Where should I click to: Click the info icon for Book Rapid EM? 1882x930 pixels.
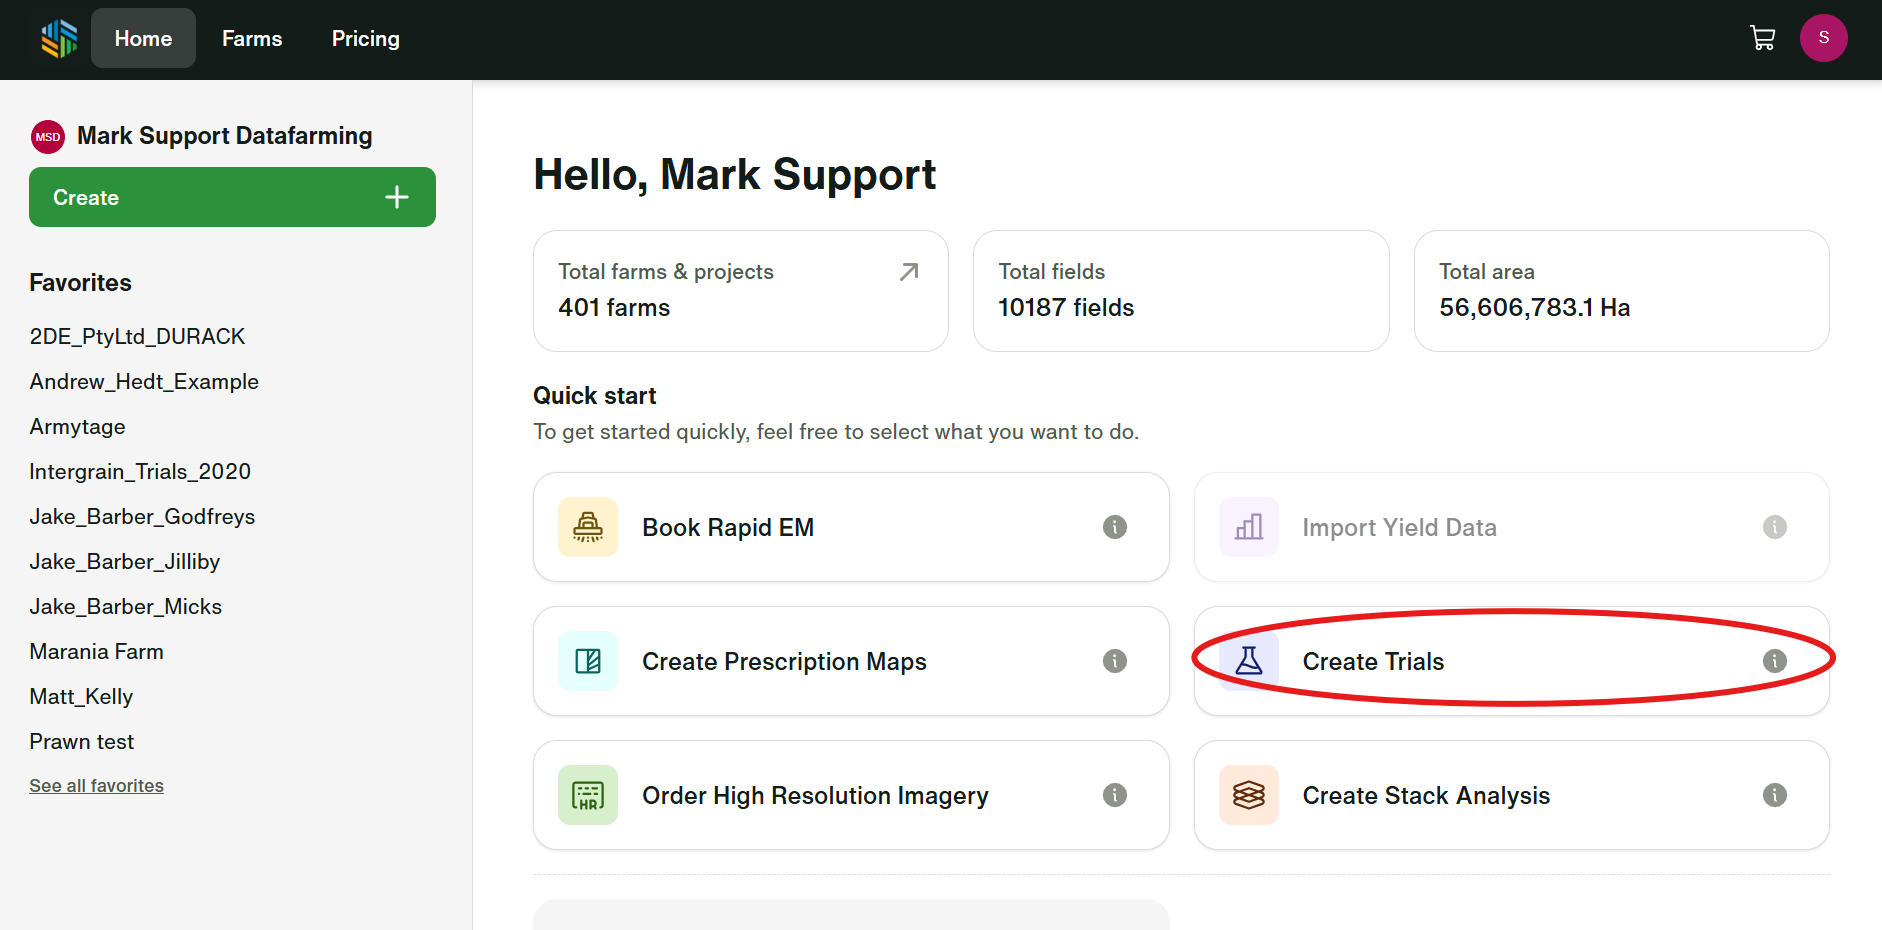click(x=1114, y=527)
